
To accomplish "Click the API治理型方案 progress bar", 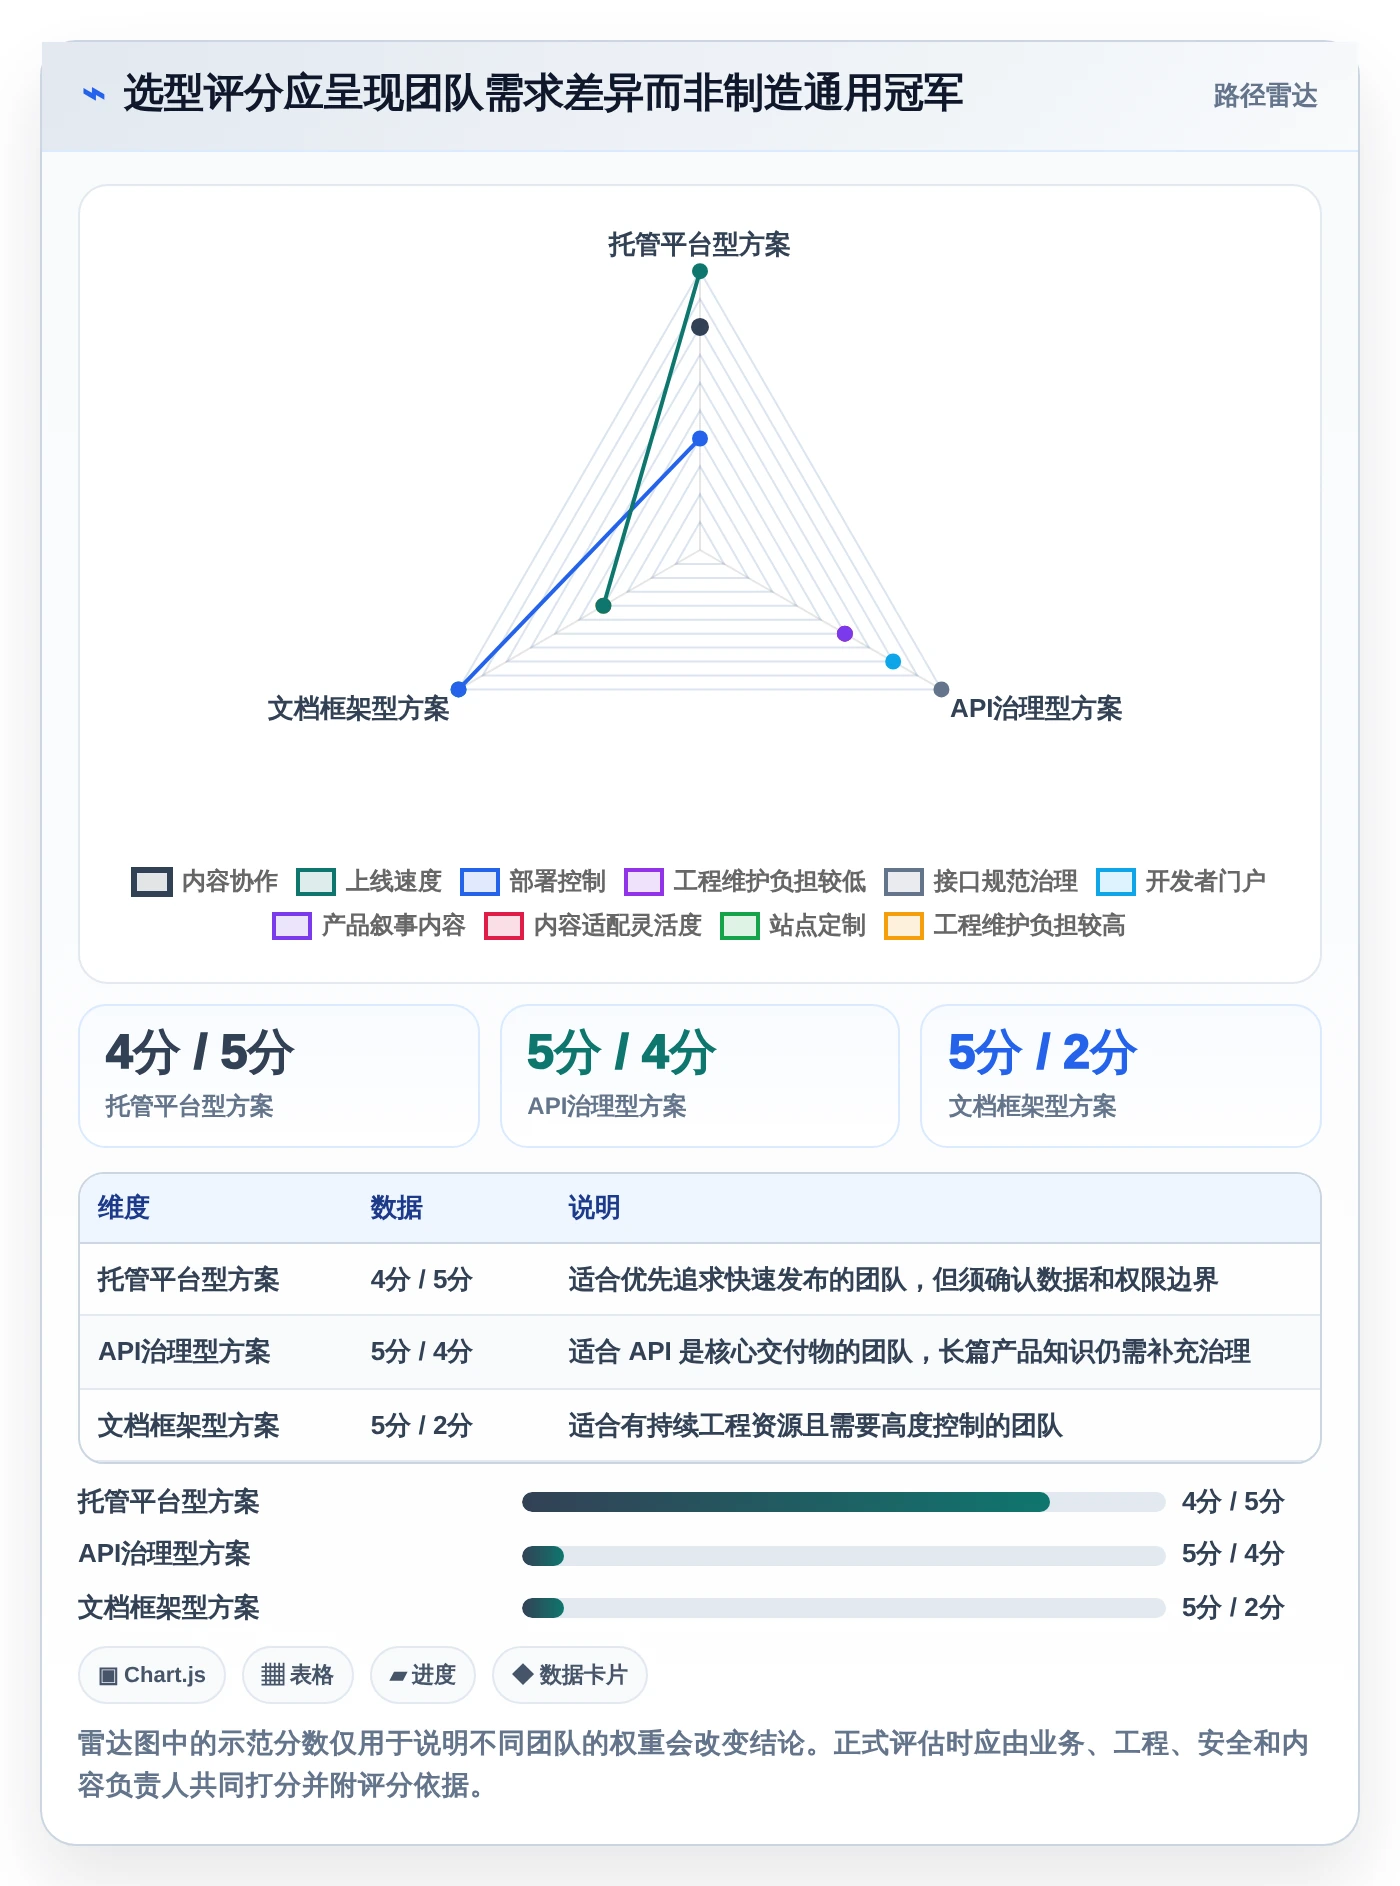I will point(844,1555).
